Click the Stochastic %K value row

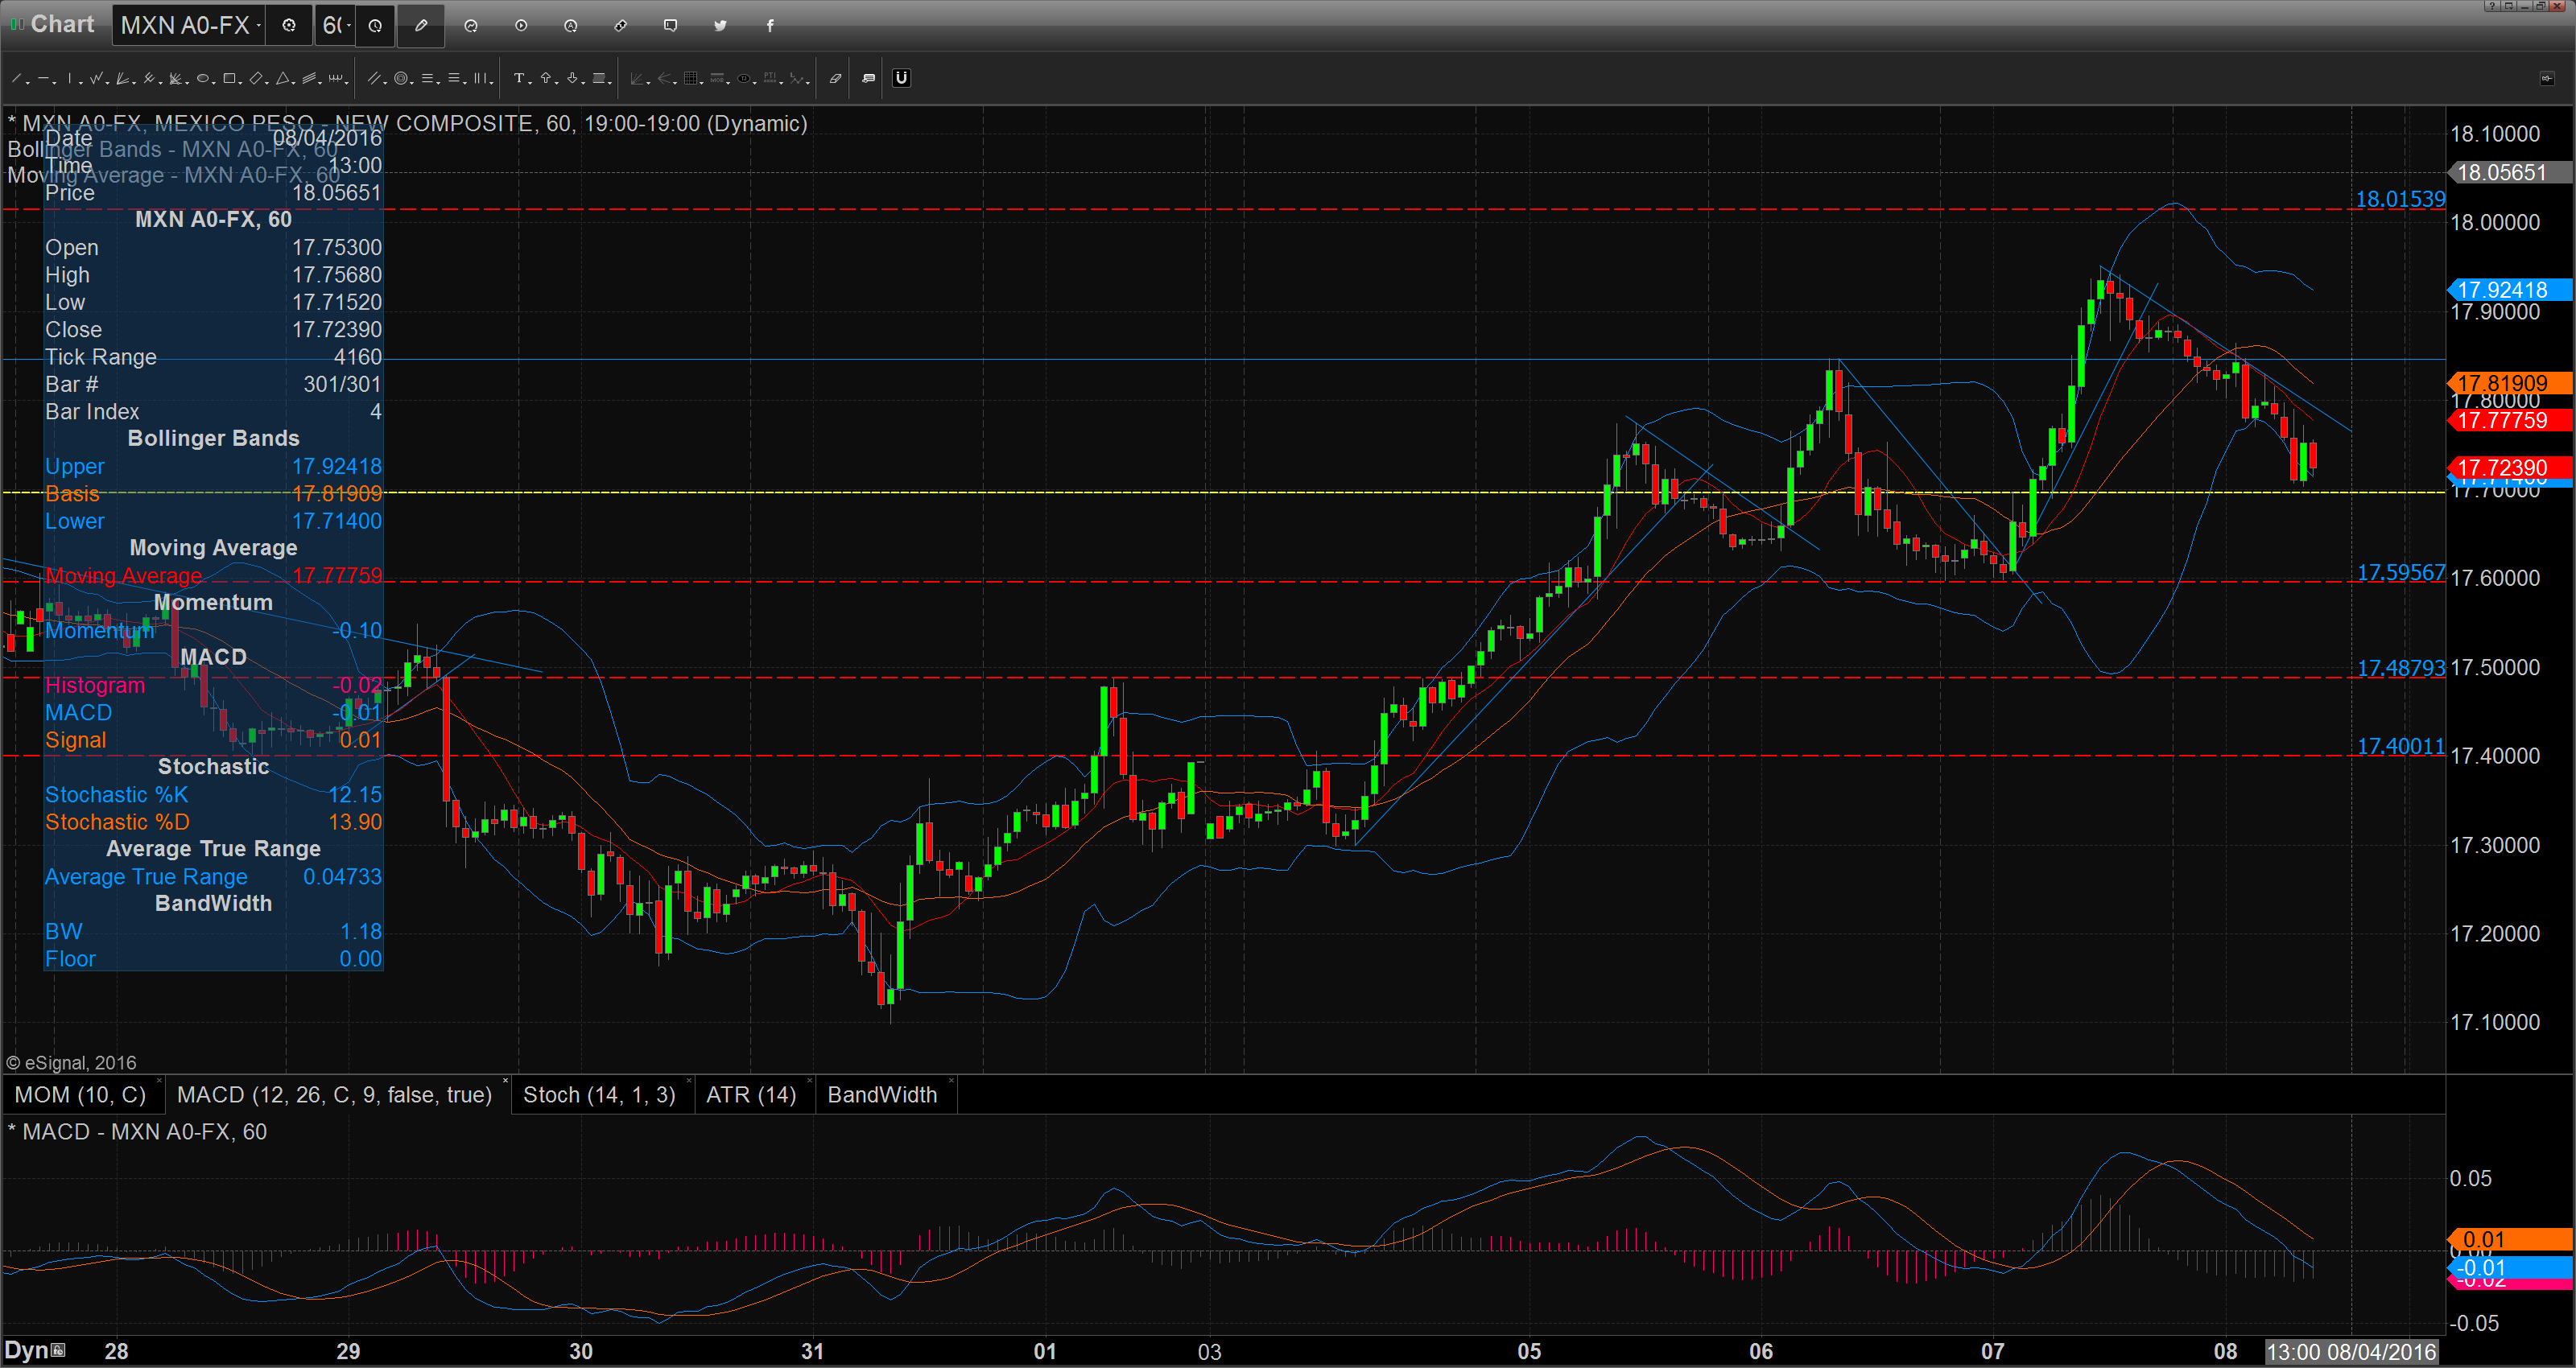[213, 795]
